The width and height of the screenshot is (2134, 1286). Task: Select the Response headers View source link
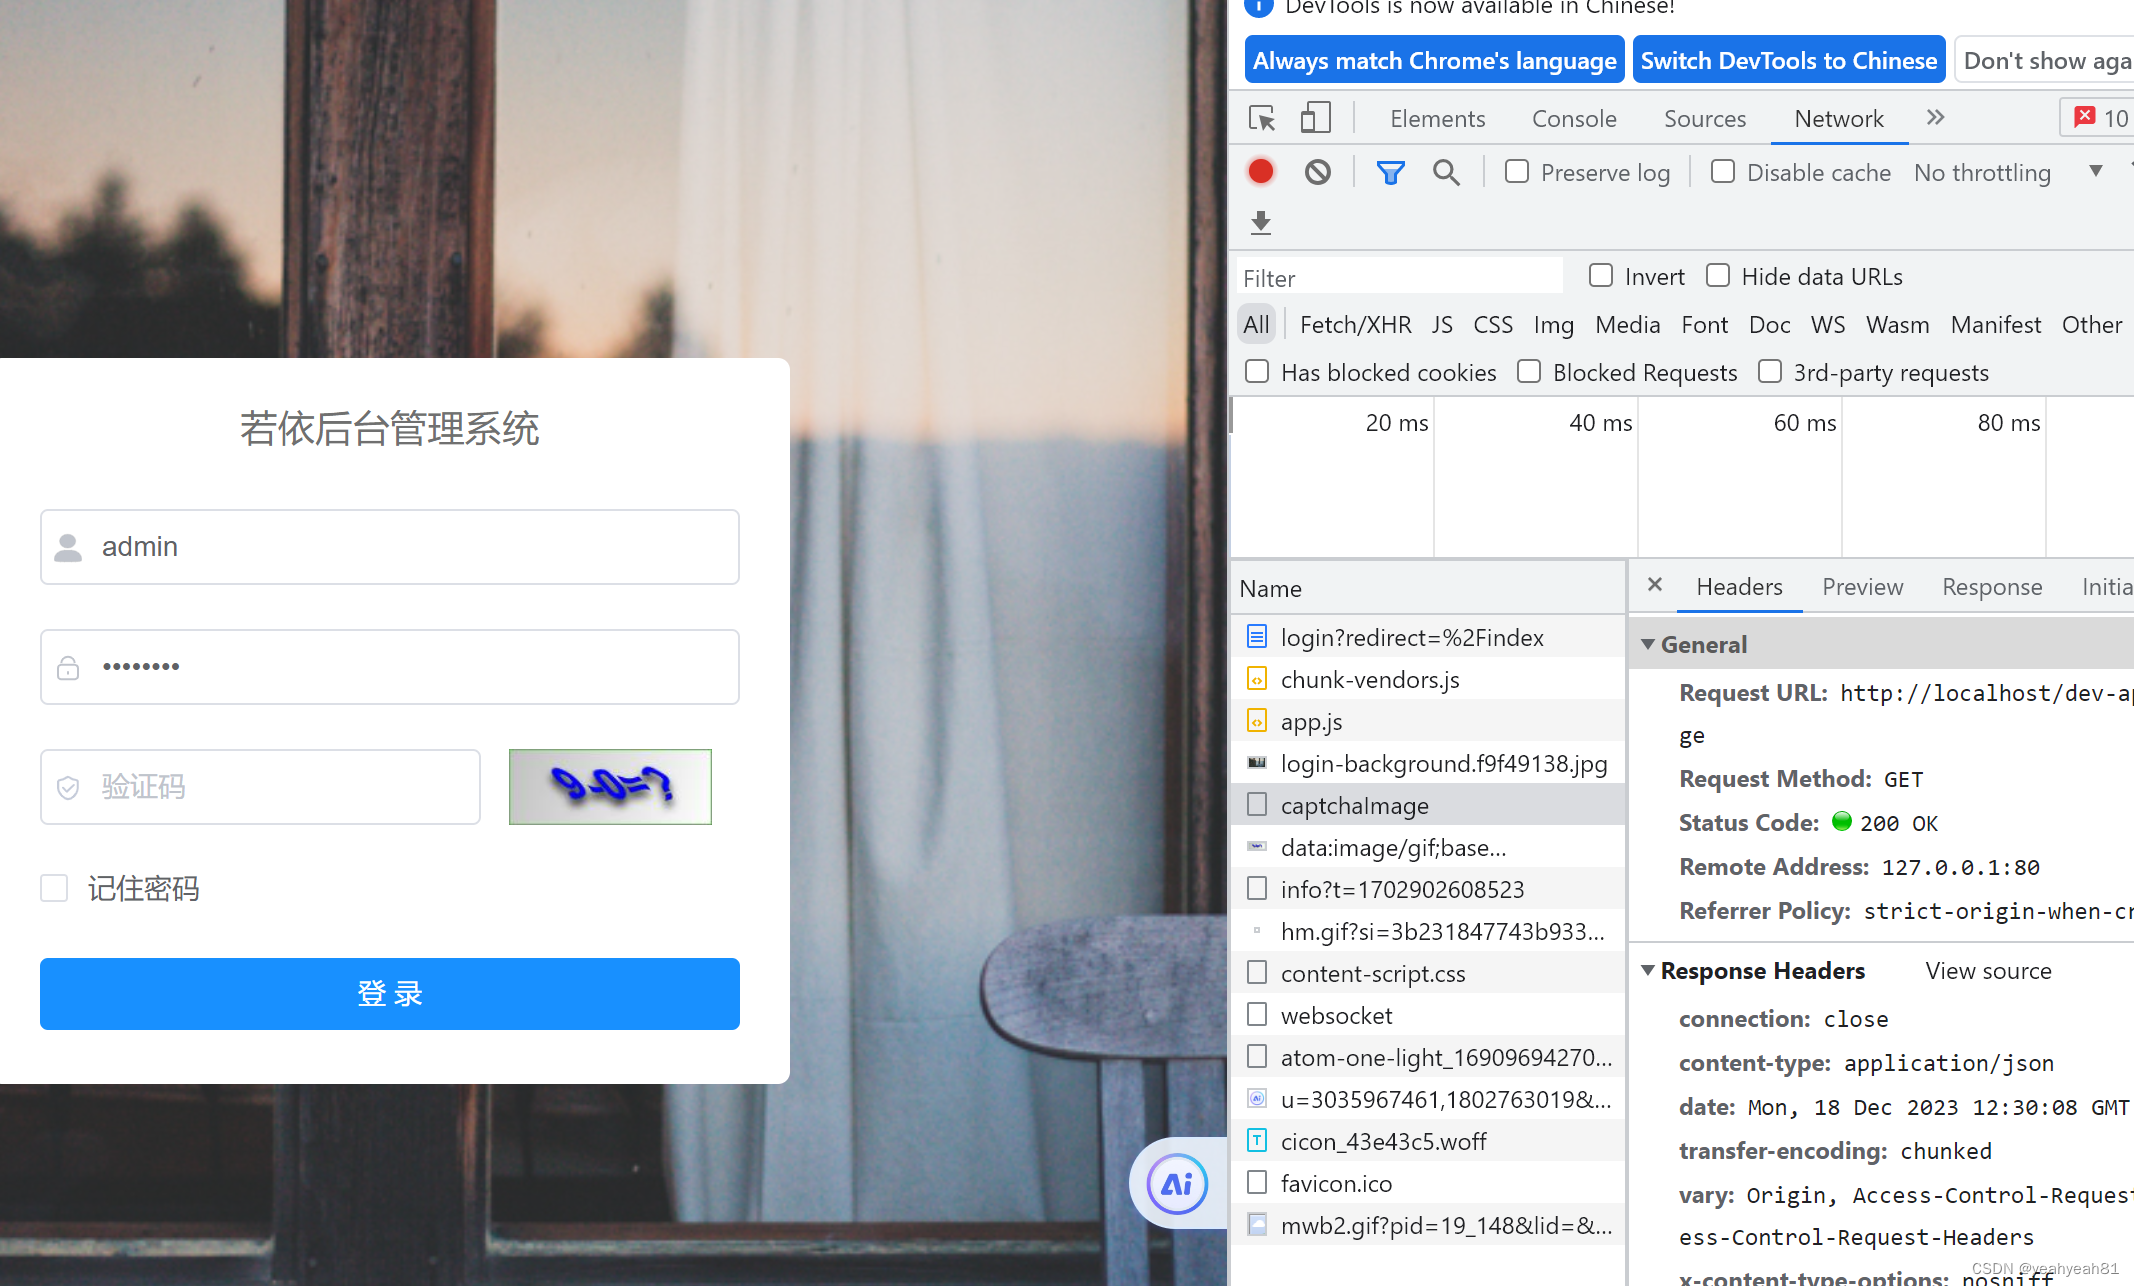coord(1988,971)
